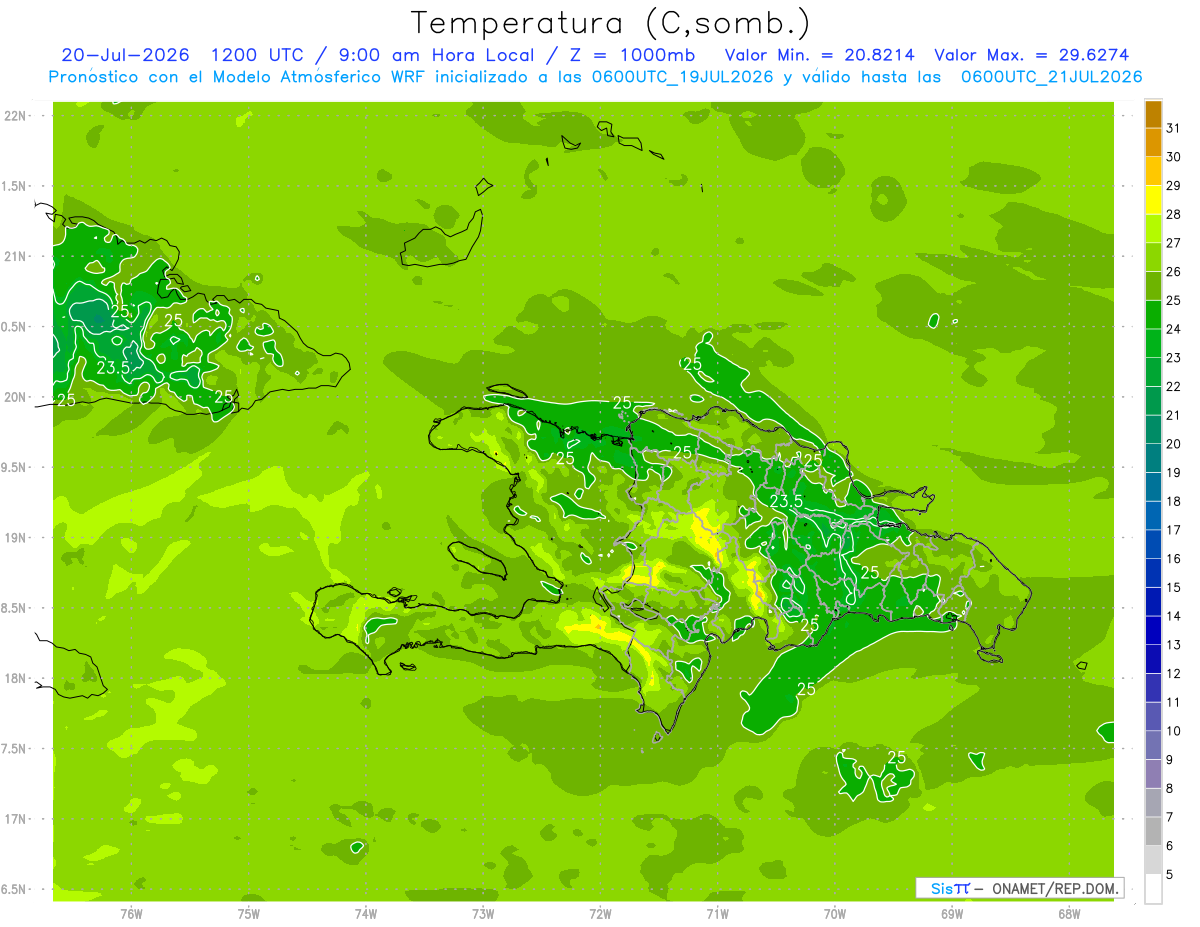Select the date "20-Jul-2026" in the header
This screenshot has height=927, width=1200.
point(126,55)
